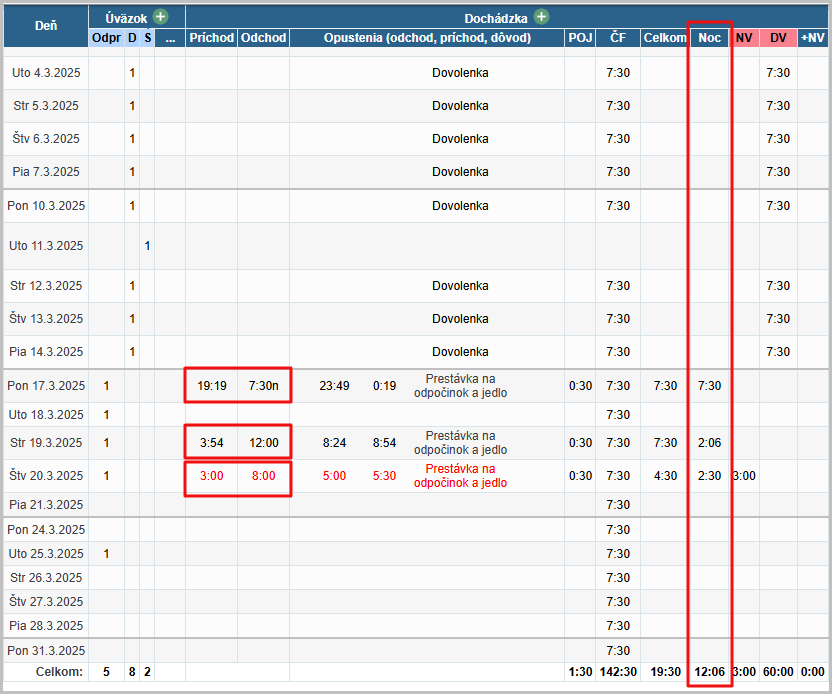Open the +NV column header
The width and height of the screenshot is (832, 694).
[x=813, y=38]
